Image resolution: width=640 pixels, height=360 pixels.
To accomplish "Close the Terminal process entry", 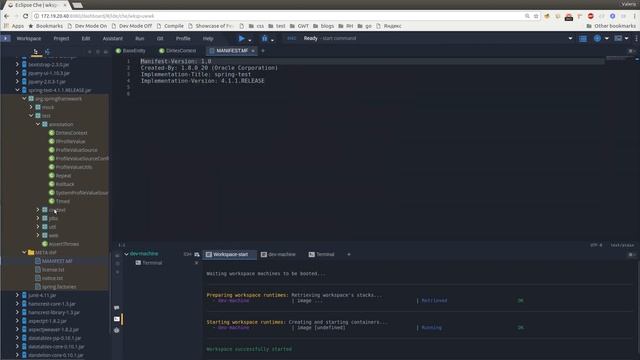I will click(x=196, y=263).
